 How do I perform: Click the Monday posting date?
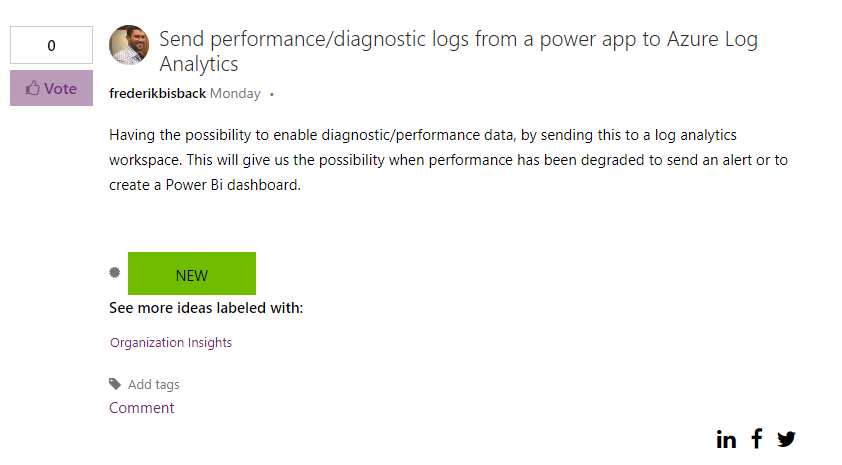[235, 94]
